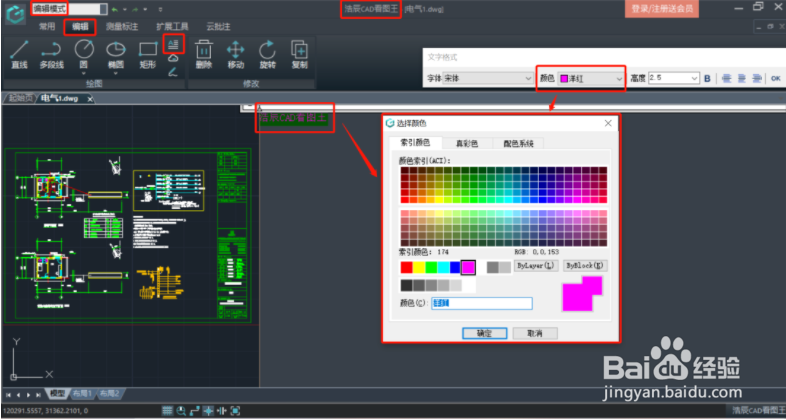
Task: Open the 颜色 洋红 color dropdown
Action: [591, 79]
